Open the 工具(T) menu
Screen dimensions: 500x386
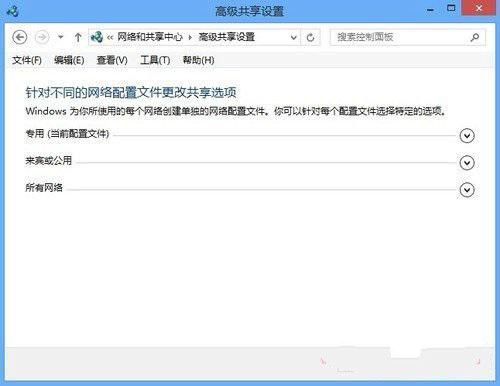click(x=155, y=60)
